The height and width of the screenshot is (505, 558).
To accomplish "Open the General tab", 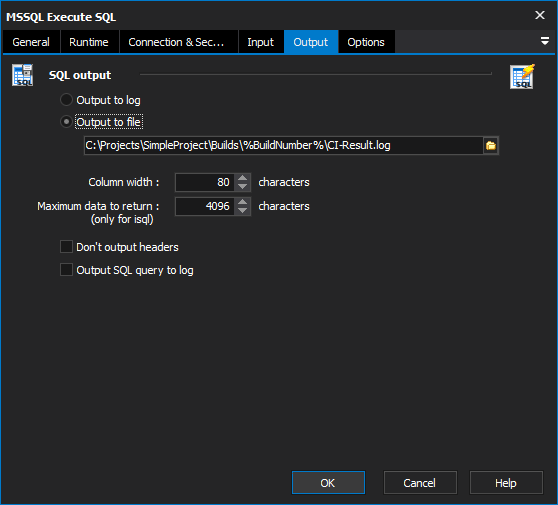I will [31, 42].
